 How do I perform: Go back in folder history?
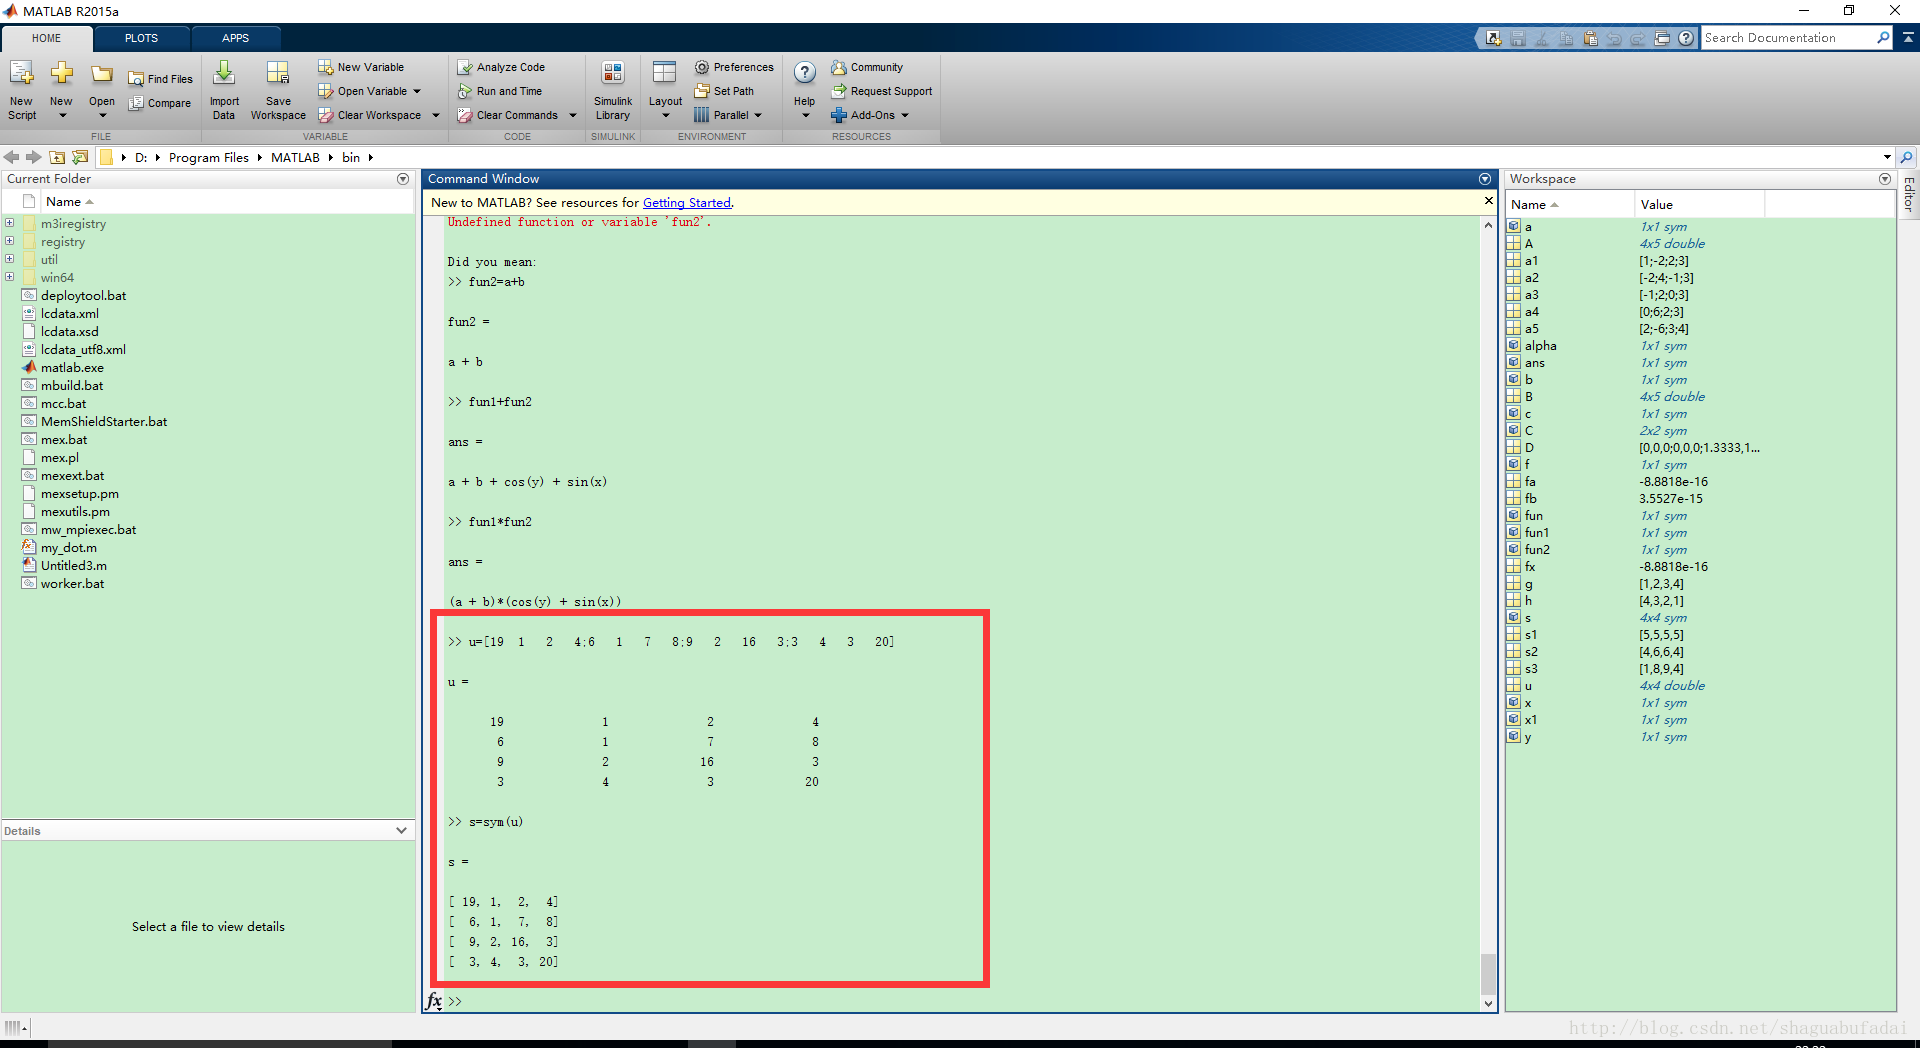[12, 157]
